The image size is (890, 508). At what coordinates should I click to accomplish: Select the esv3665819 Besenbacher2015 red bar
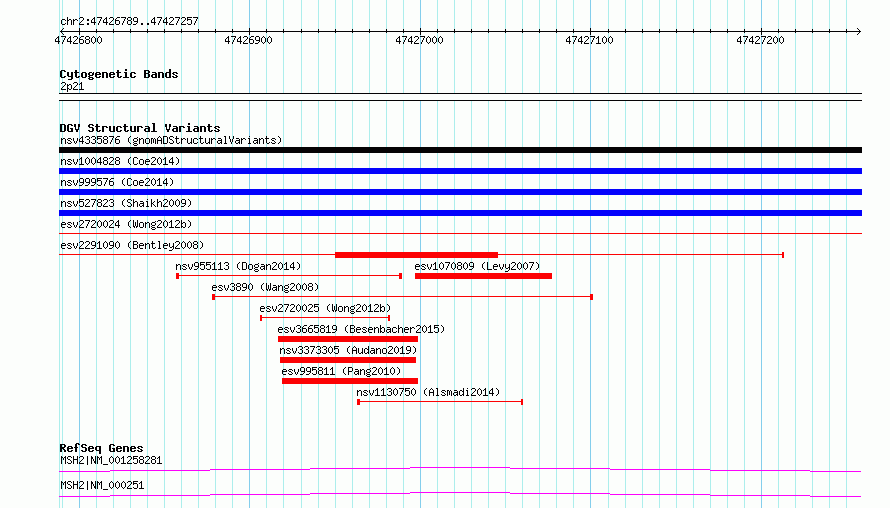(x=348, y=339)
